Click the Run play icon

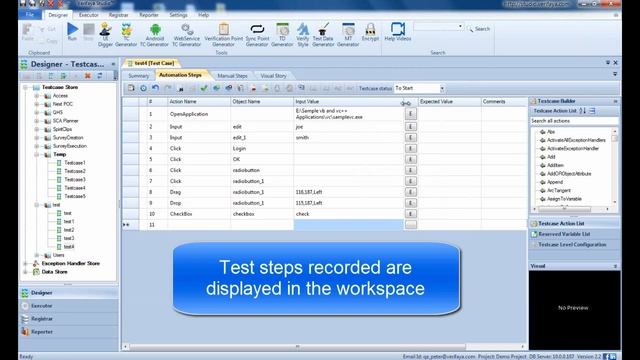coord(72,29)
